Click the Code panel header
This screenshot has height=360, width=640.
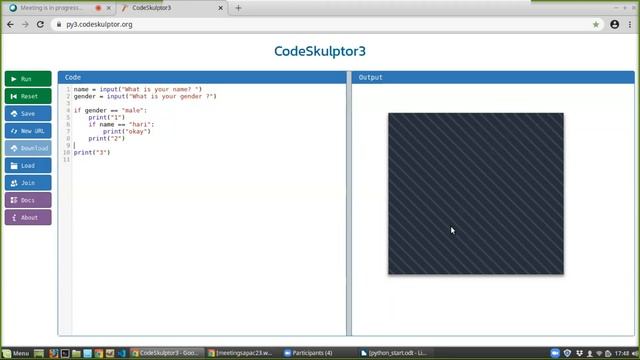click(x=202, y=77)
